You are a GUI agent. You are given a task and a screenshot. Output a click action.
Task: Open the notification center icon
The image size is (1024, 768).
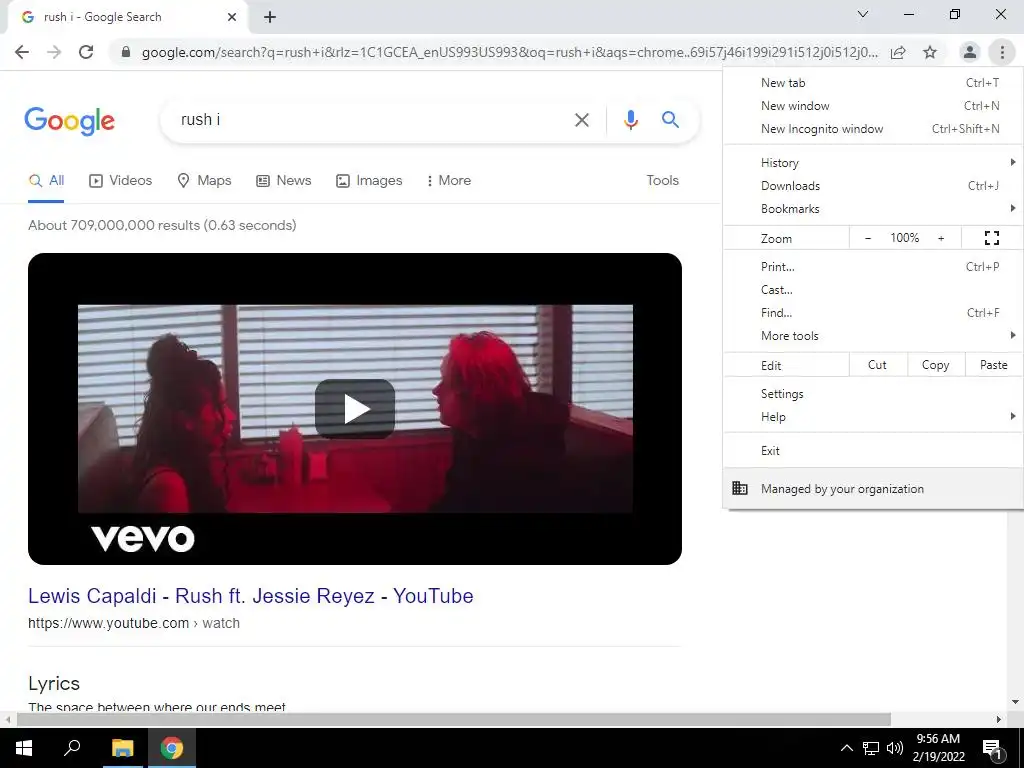point(992,749)
